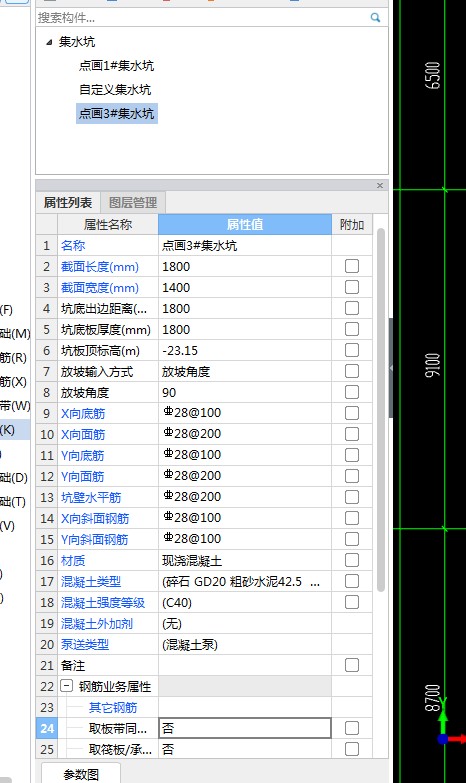
Task: Collapse the 集水坑 tree node
Action: [x=49, y=42]
